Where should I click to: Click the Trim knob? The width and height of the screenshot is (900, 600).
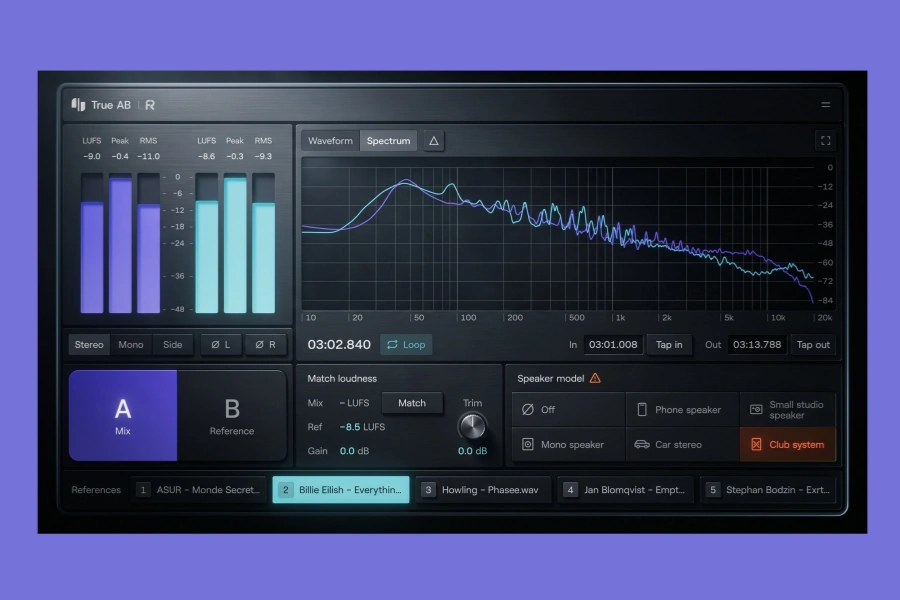[x=472, y=426]
